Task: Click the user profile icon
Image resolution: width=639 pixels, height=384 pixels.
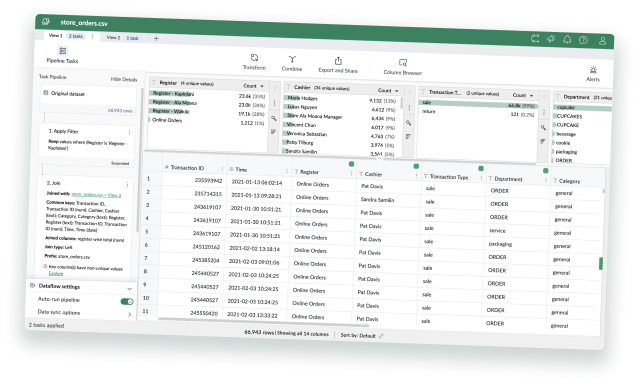Action: [x=602, y=41]
